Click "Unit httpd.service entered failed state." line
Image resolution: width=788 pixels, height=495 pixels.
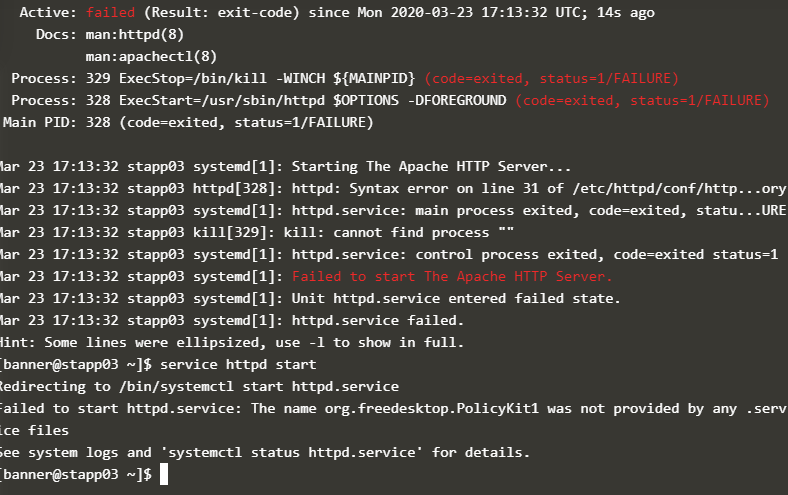456,298
